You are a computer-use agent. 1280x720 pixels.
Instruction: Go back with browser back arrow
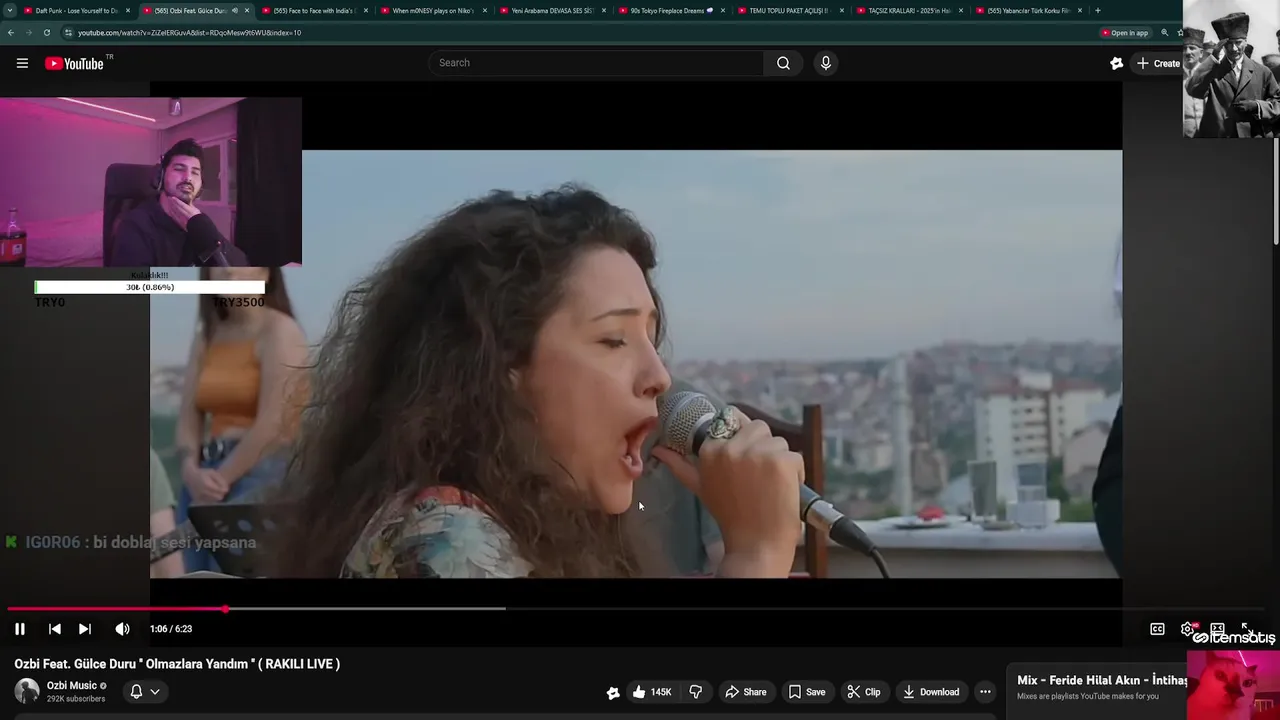[10, 32]
